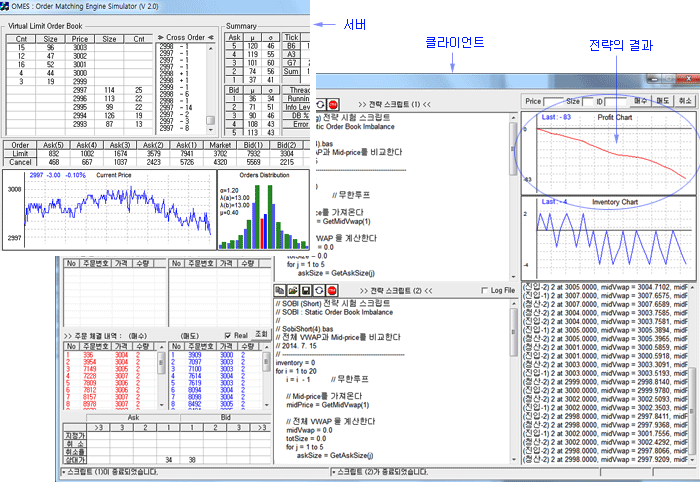Click the Size input field

[x=588, y=102]
